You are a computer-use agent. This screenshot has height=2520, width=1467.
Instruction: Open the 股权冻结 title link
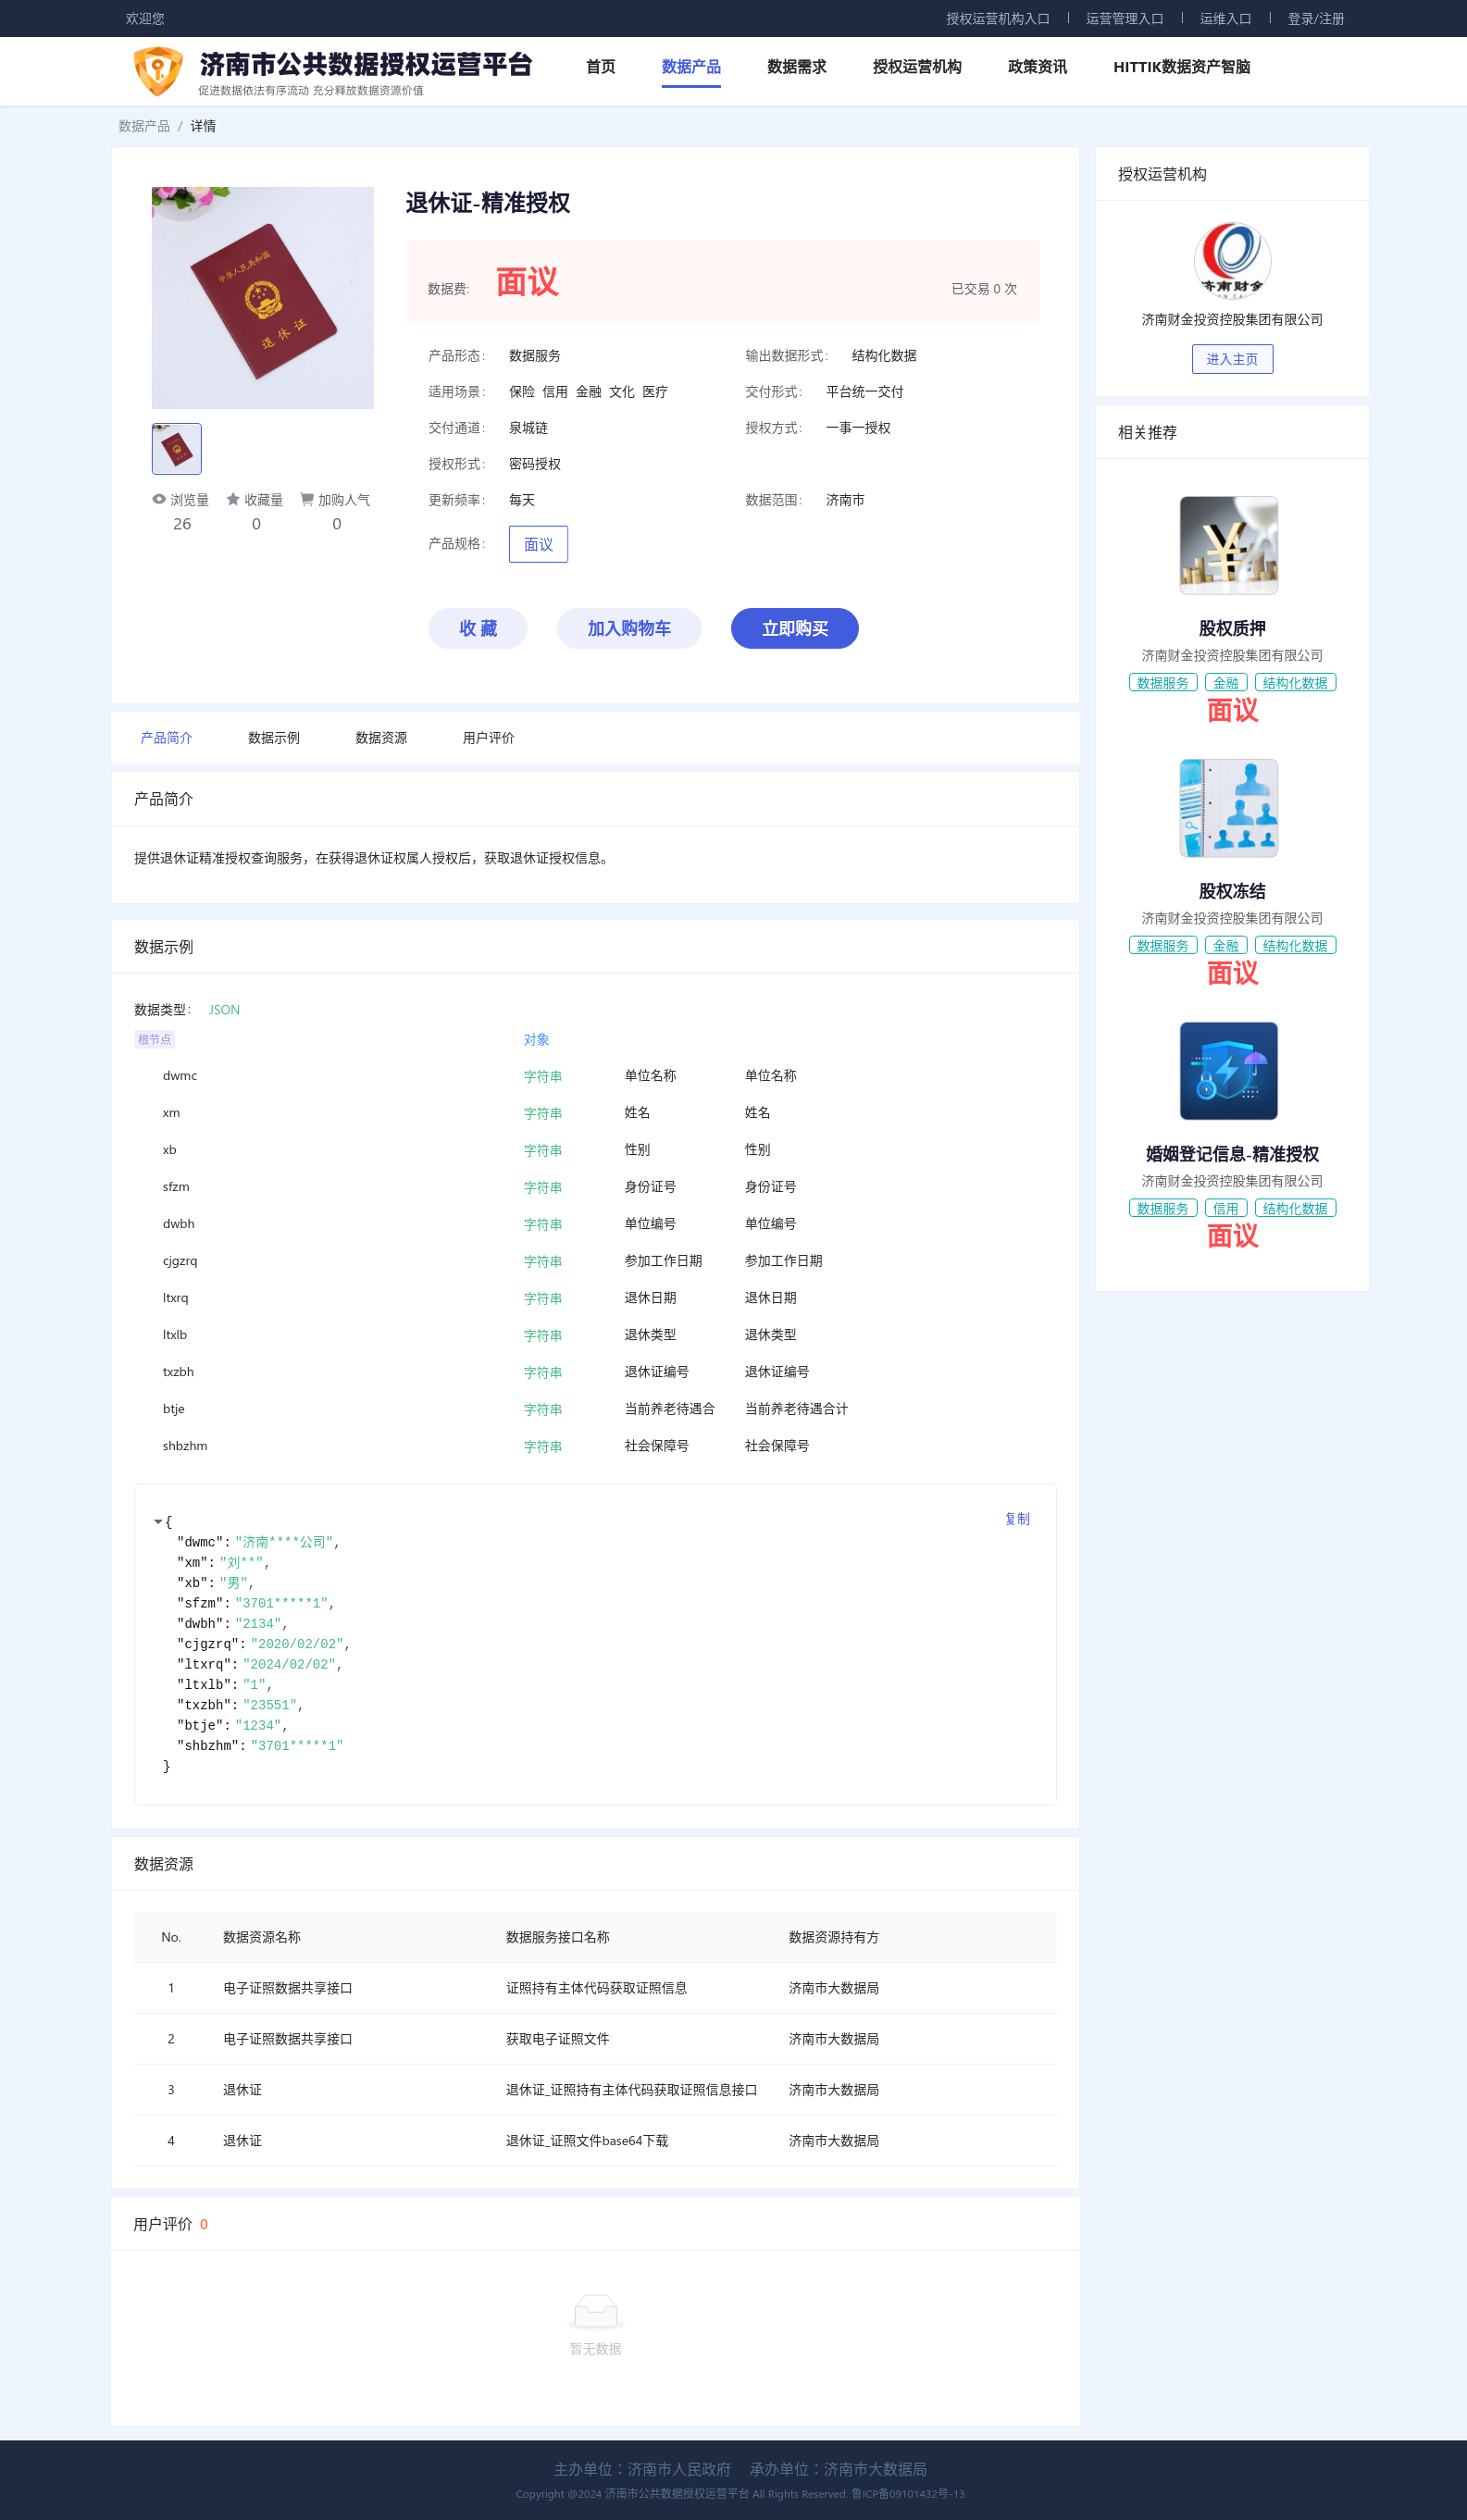[x=1232, y=891]
